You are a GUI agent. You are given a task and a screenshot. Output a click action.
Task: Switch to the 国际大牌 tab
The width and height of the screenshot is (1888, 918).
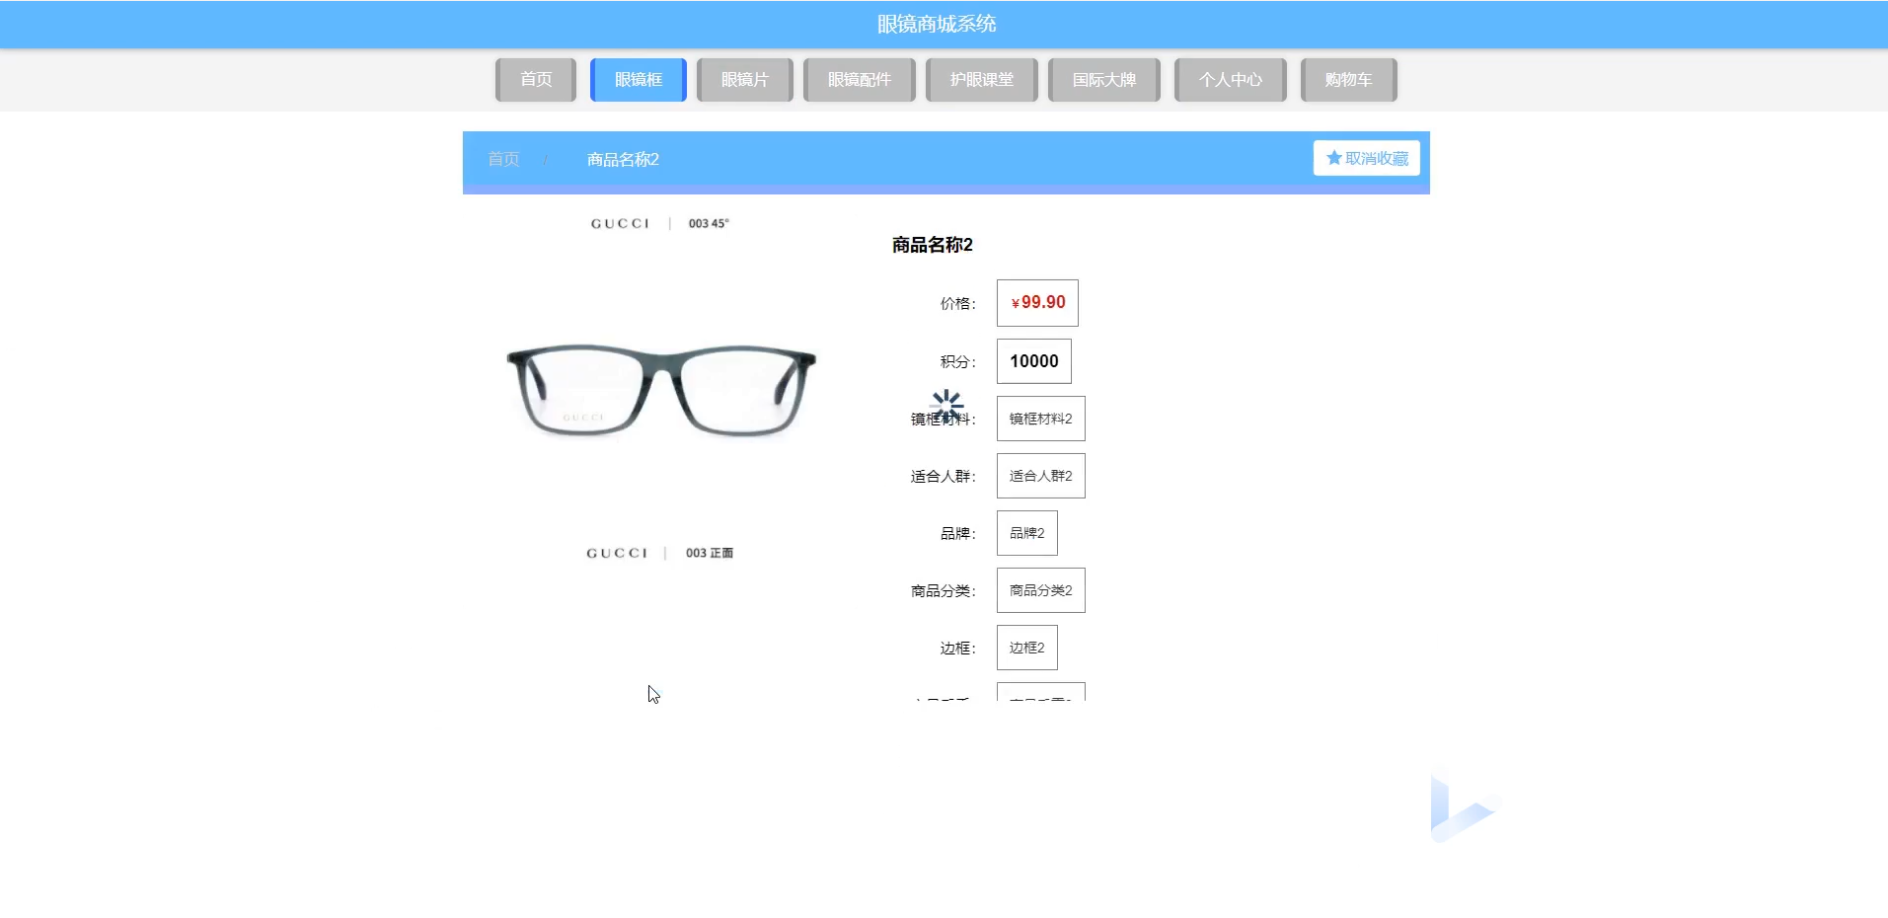pos(1104,80)
